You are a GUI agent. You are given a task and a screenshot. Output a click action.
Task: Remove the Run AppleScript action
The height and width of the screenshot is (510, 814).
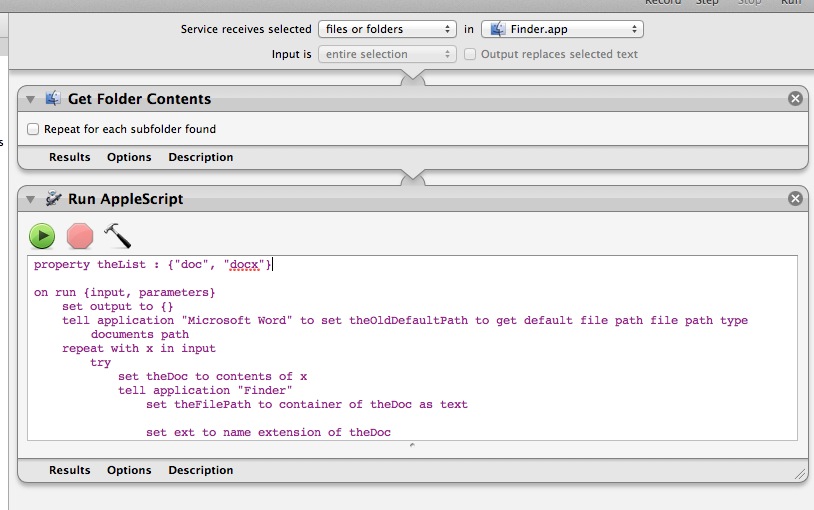click(795, 198)
